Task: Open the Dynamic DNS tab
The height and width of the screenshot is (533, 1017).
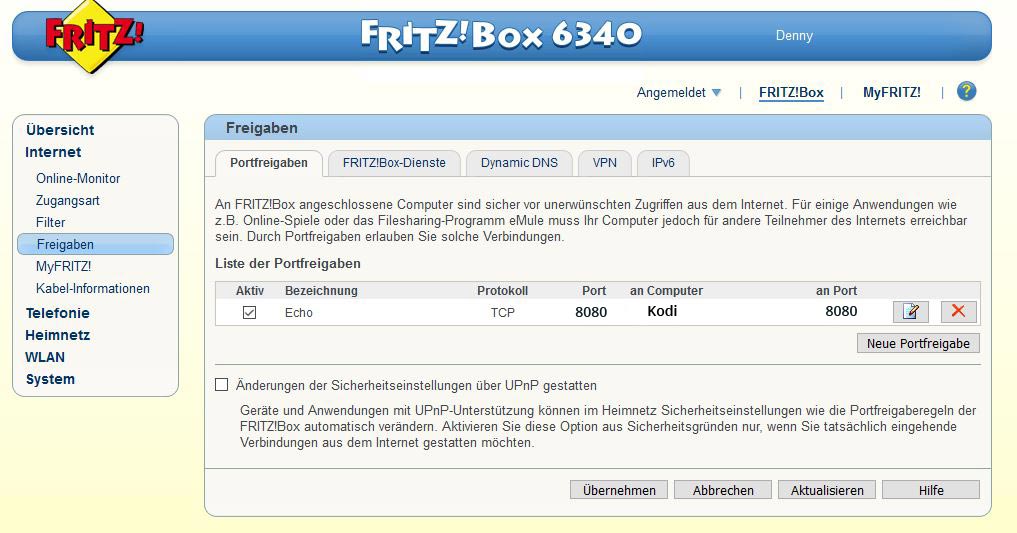Action: coord(519,163)
